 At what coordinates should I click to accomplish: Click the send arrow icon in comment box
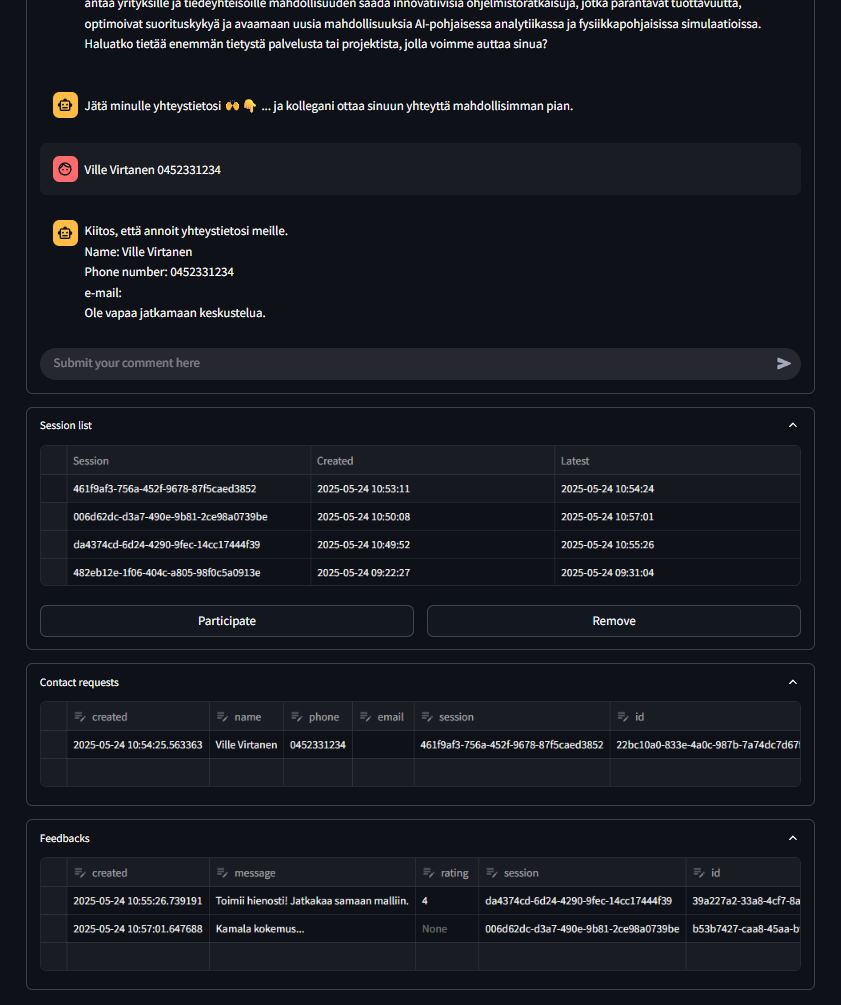[783, 364]
